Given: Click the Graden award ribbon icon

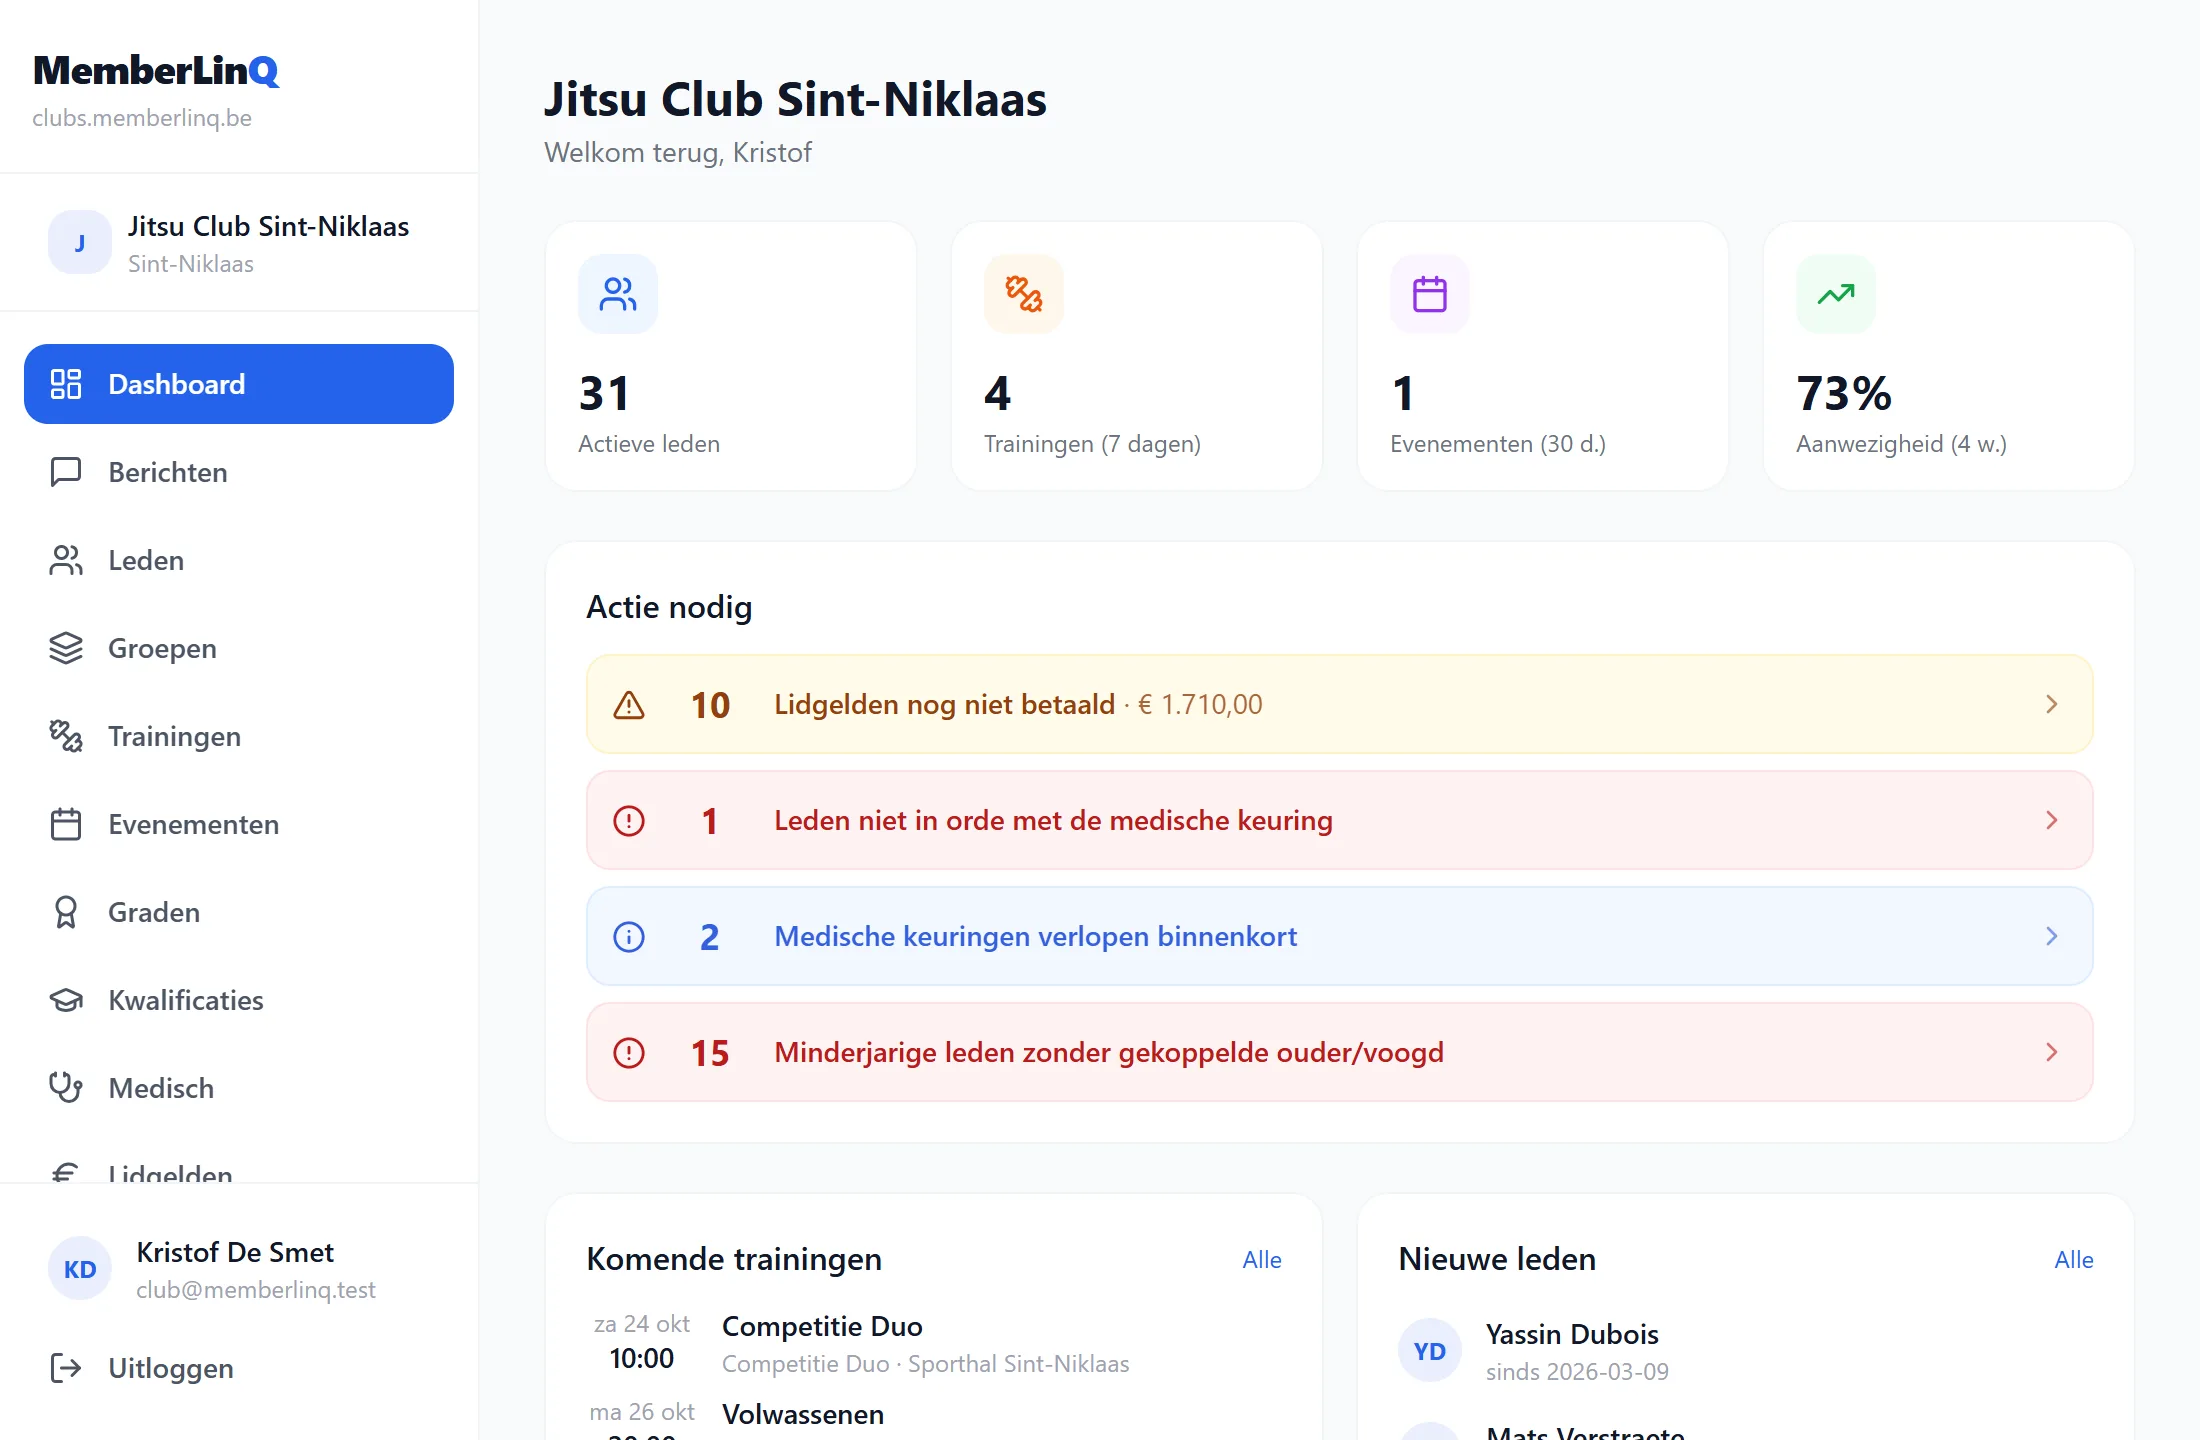Looking at the screenshot, I should coord(66,912).
